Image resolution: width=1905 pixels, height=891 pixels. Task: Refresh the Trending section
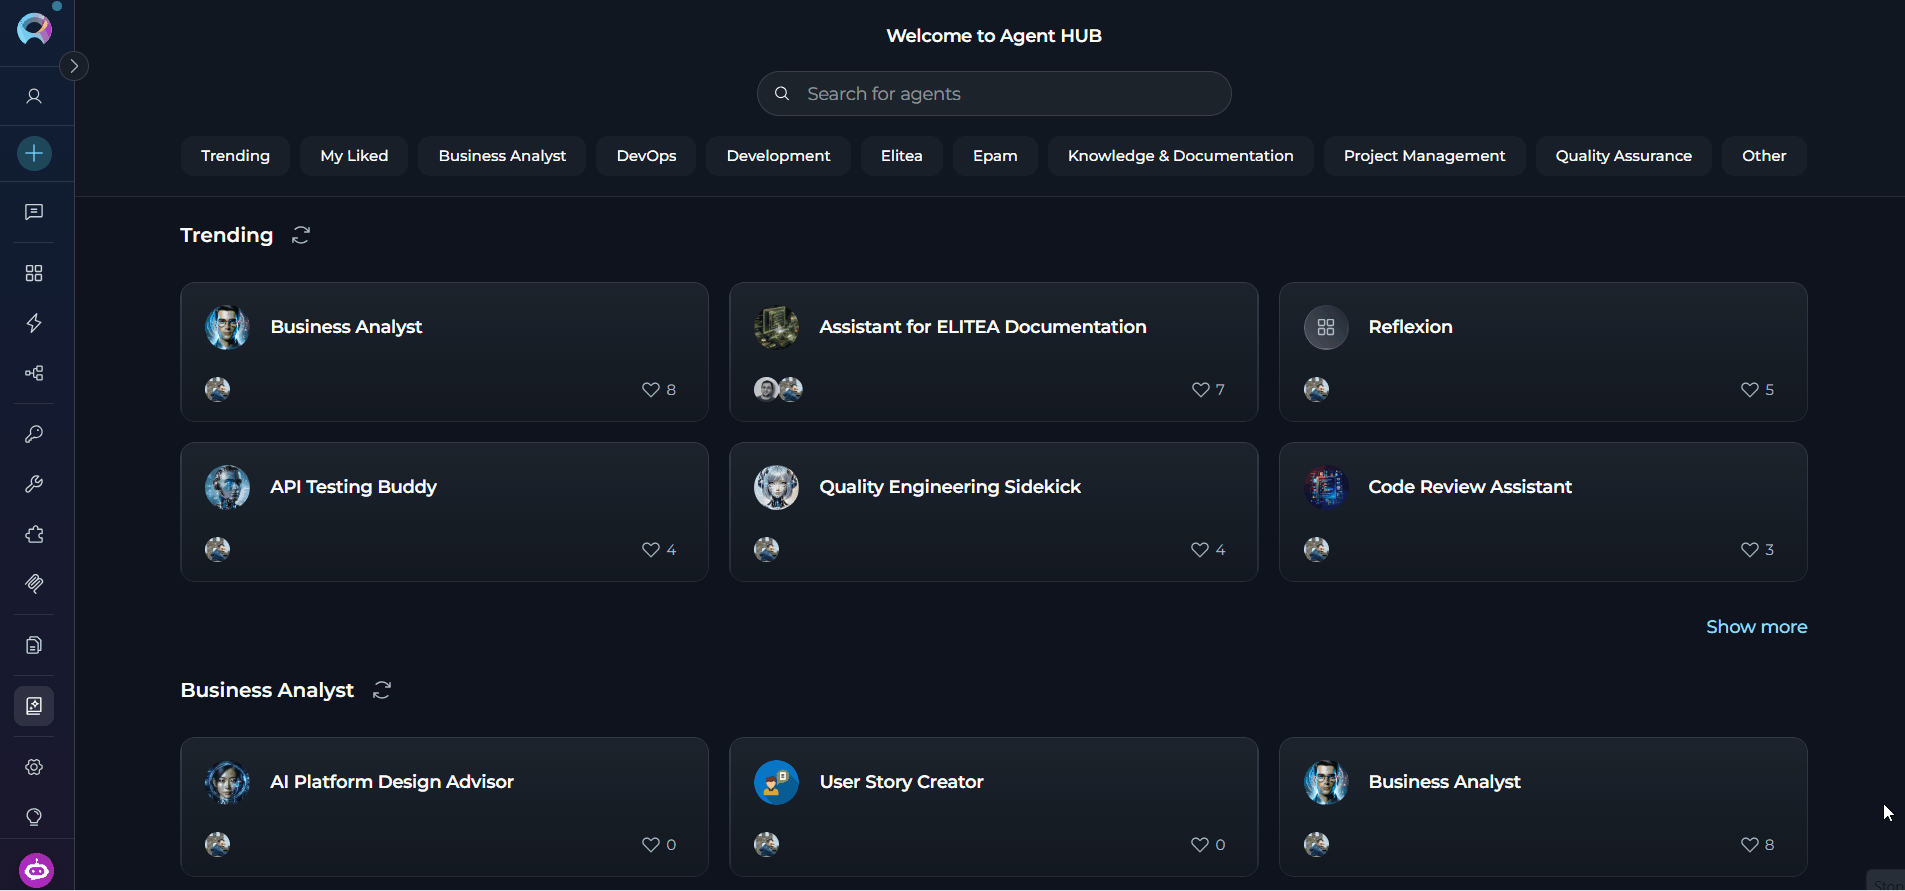point(301,235)
